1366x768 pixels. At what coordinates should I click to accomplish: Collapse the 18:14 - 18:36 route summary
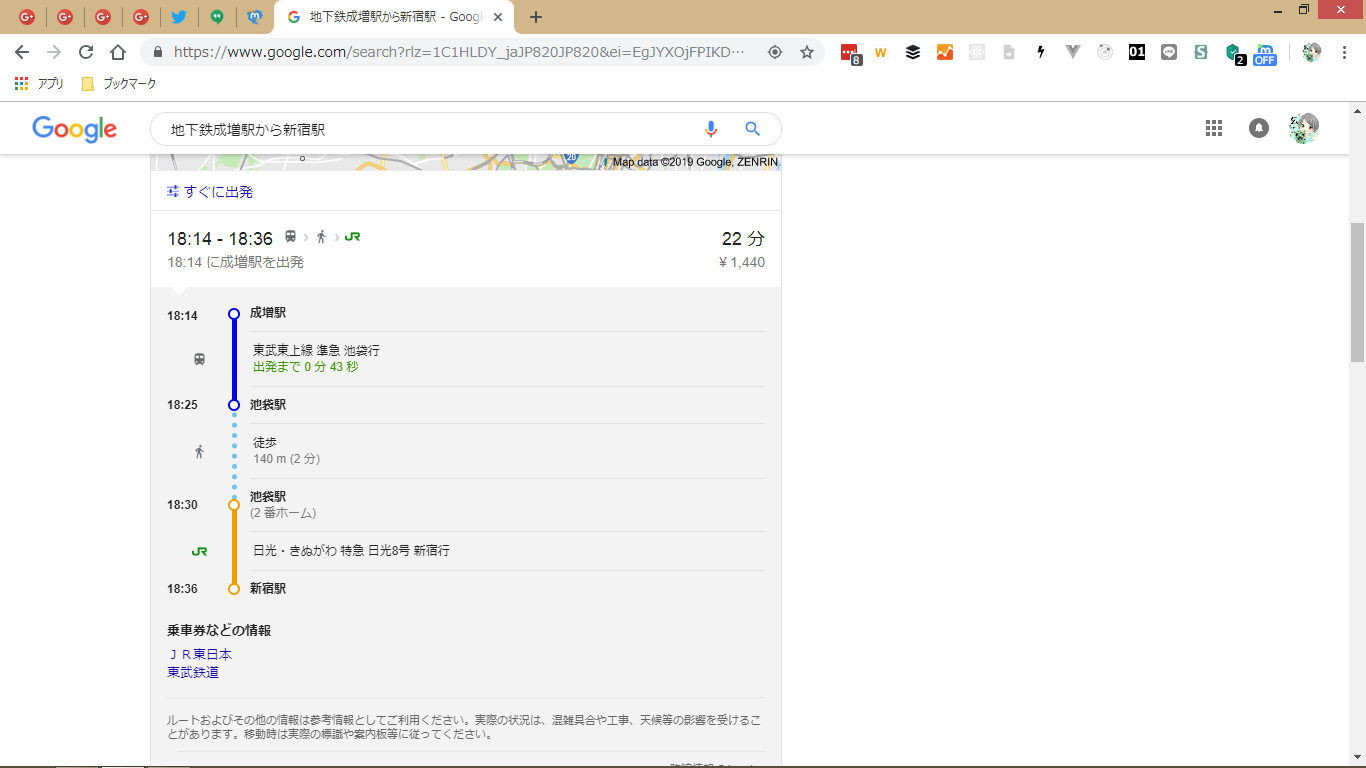coord(465,248)
